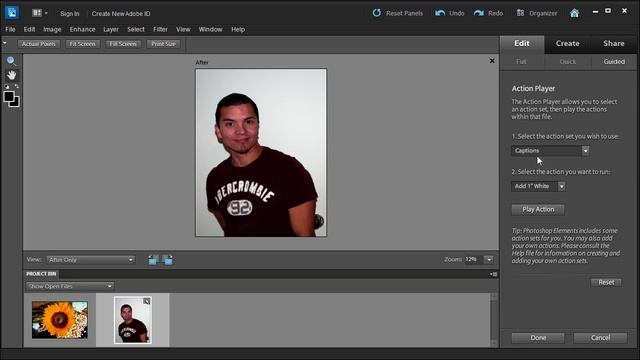The width and height of the screenshot is (640, 360).
Task: Open the Edit menu
Action: pos(29,29)
